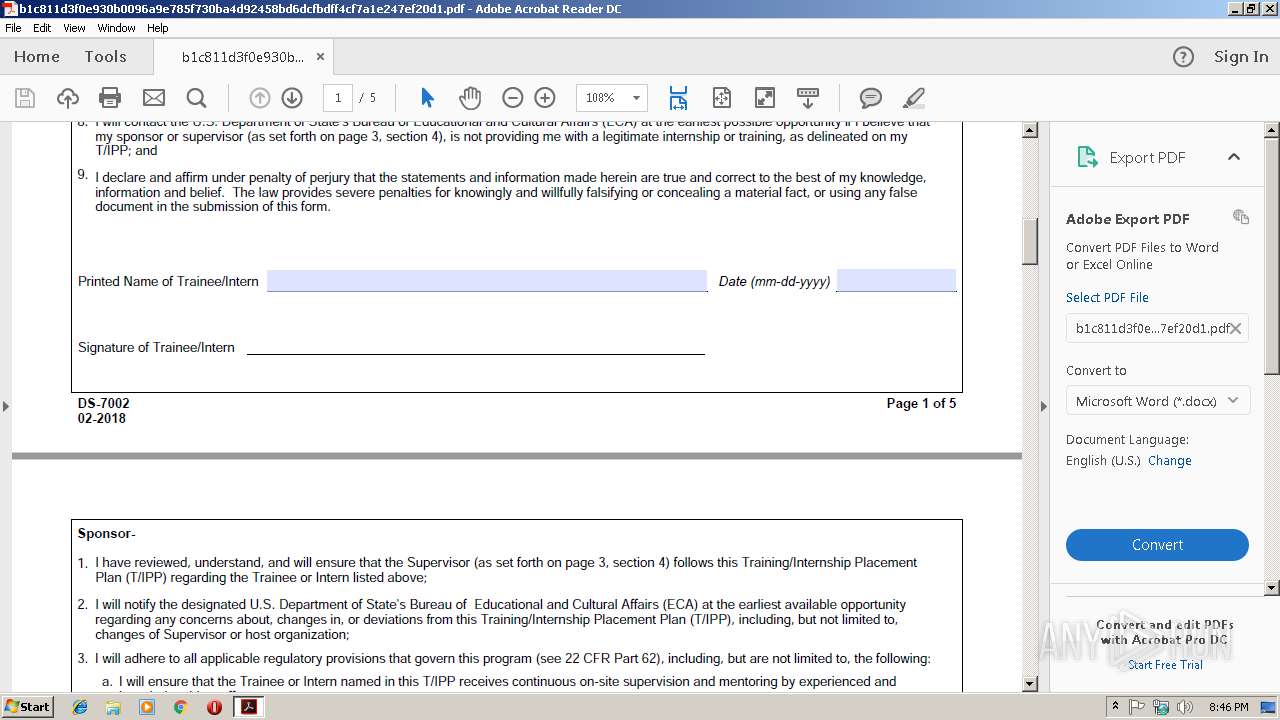Zoom out with the minus icon
The width and height of the screenshot is (1280, 720).
click(x=512, y=98)
